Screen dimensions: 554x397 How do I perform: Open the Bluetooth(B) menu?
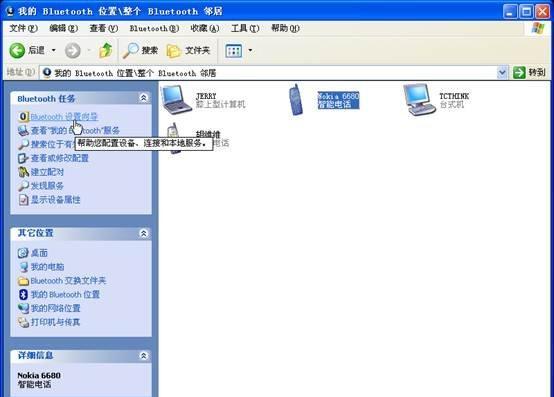[154, 28]
